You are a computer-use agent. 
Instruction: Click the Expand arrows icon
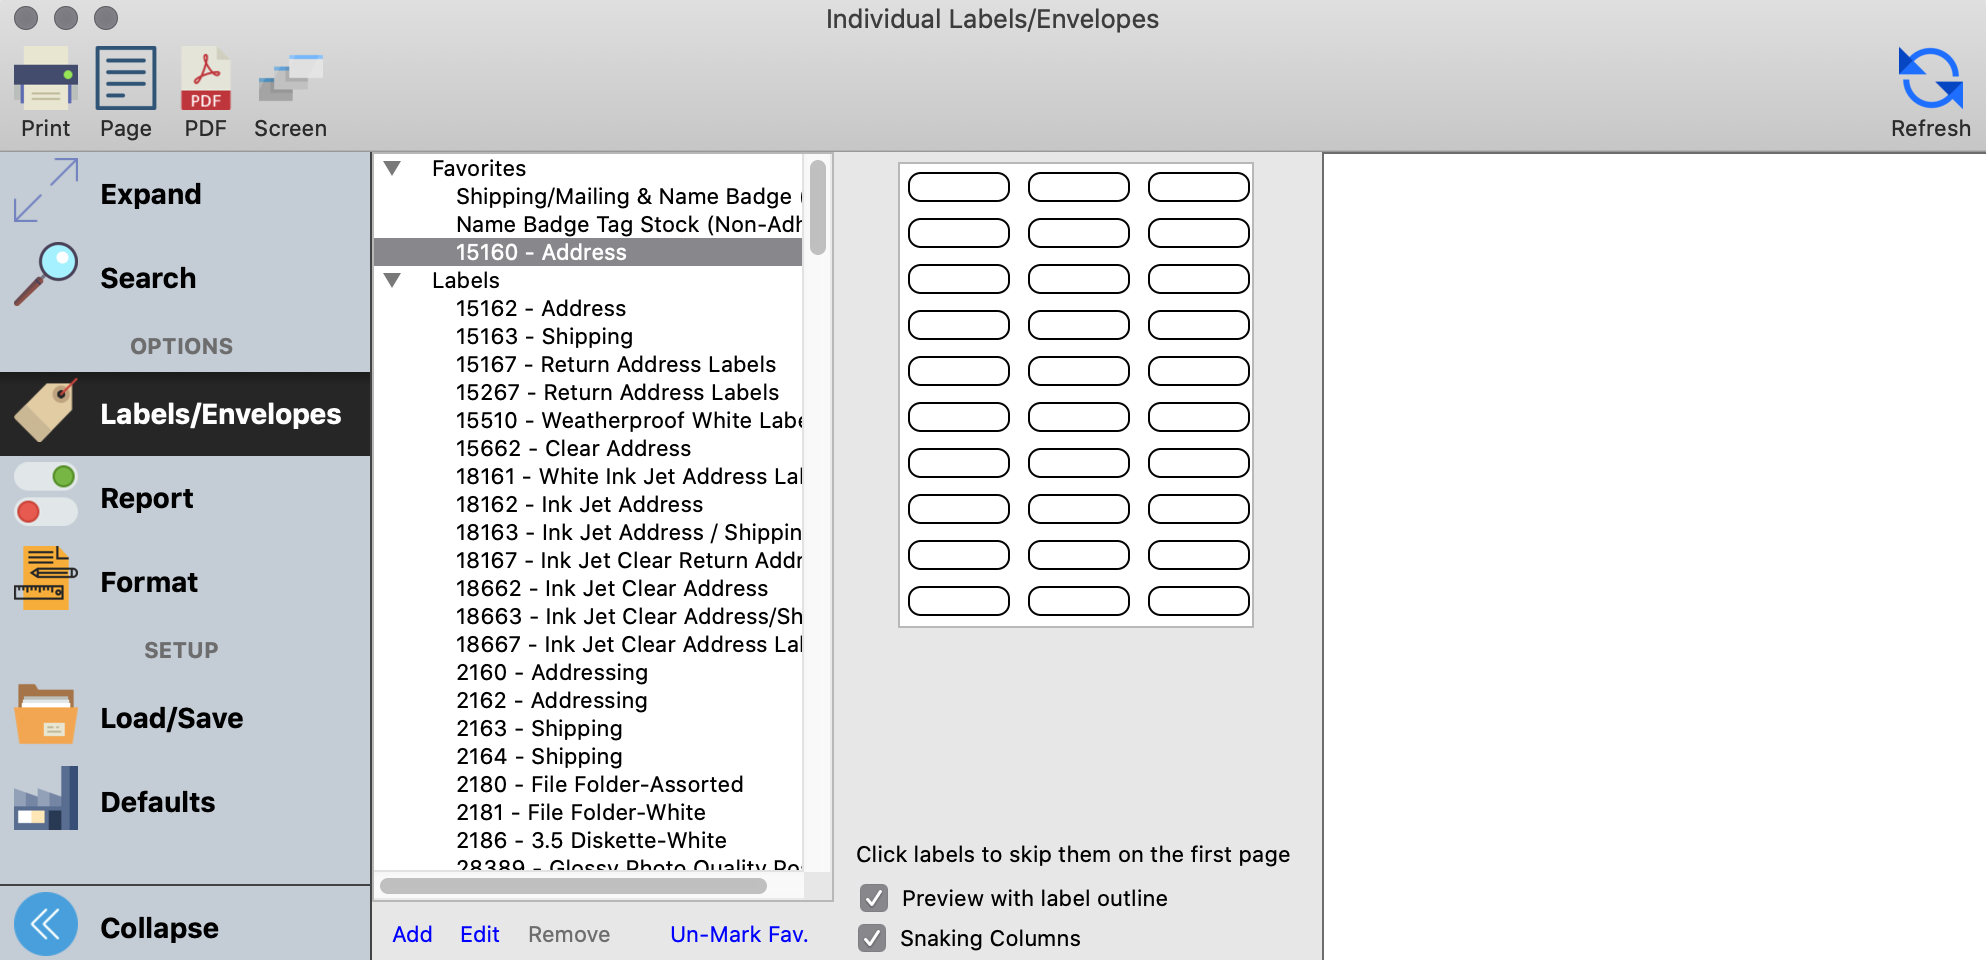coord(46,190)
